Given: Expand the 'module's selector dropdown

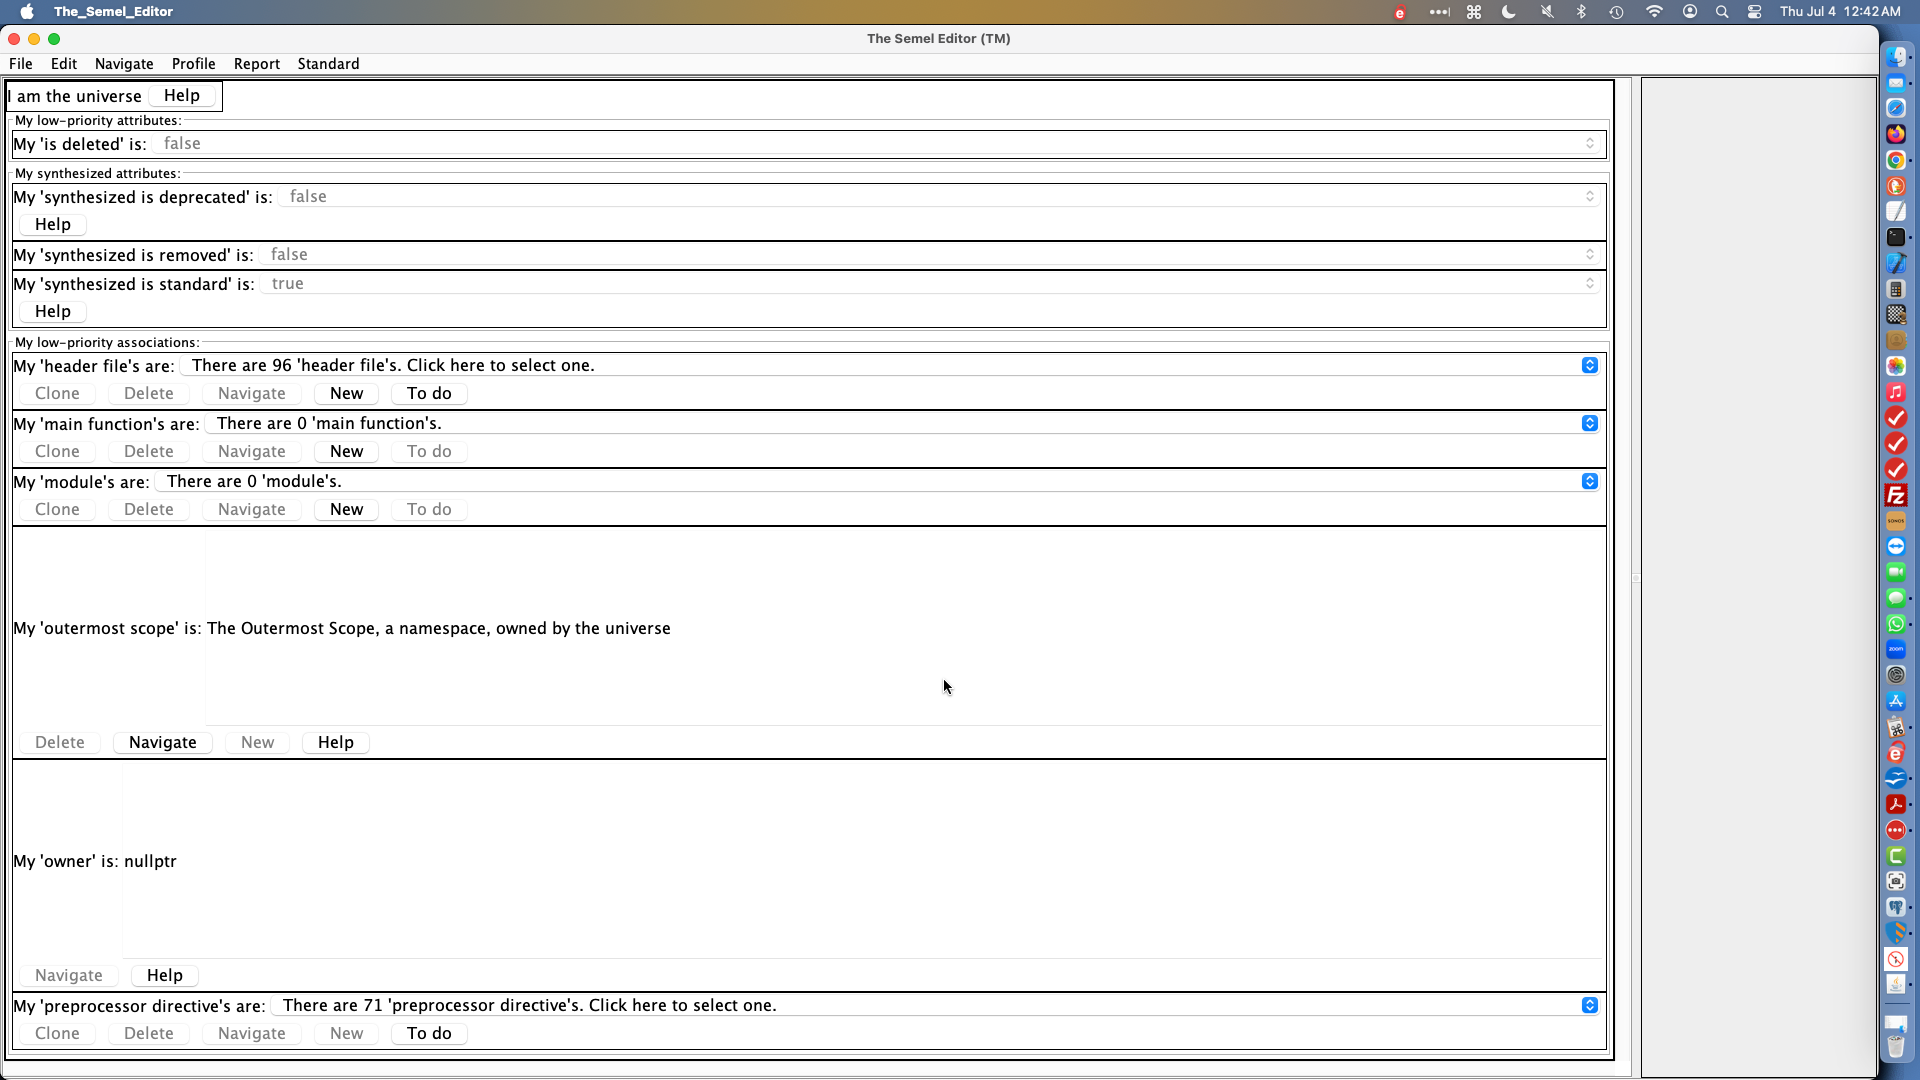Looking at the screenshot, I should pyautogui.click(x=878, y=482).
